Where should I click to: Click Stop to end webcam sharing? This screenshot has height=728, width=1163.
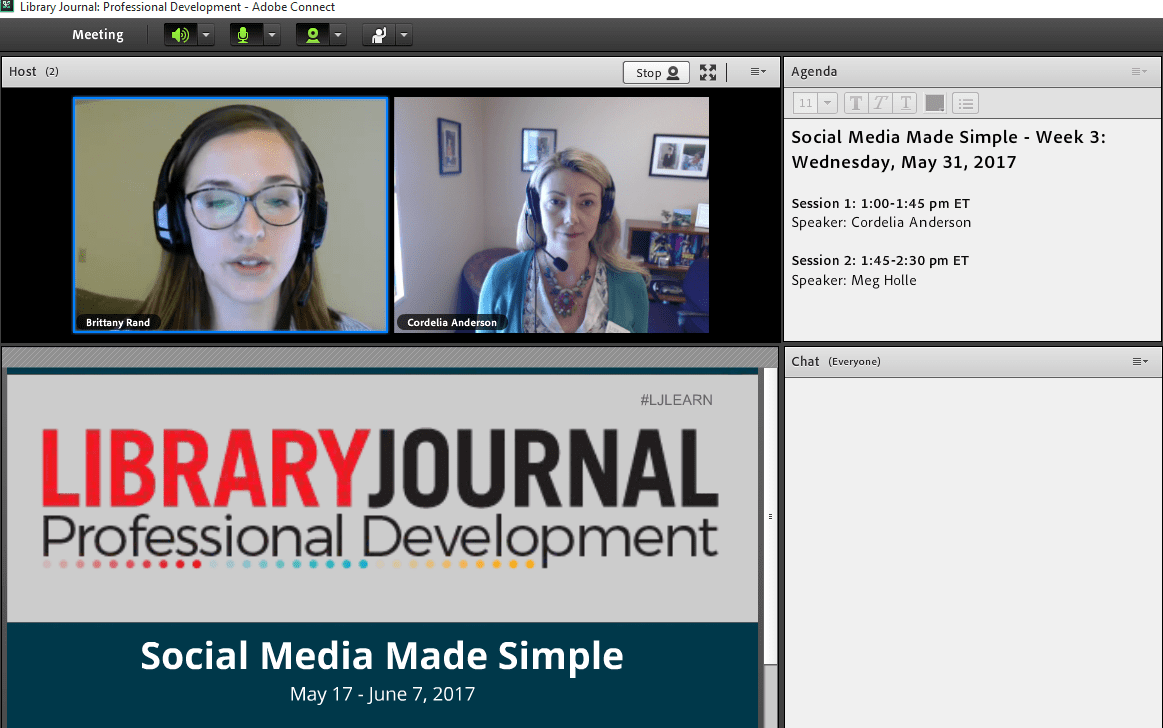(656, 72)
